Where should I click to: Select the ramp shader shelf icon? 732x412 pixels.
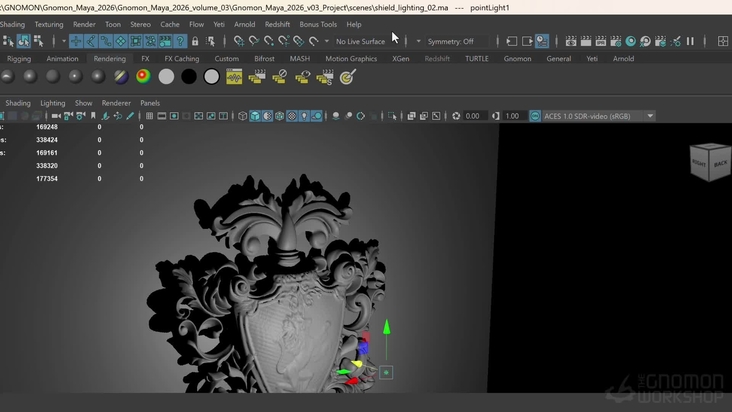tap(143, 77)
